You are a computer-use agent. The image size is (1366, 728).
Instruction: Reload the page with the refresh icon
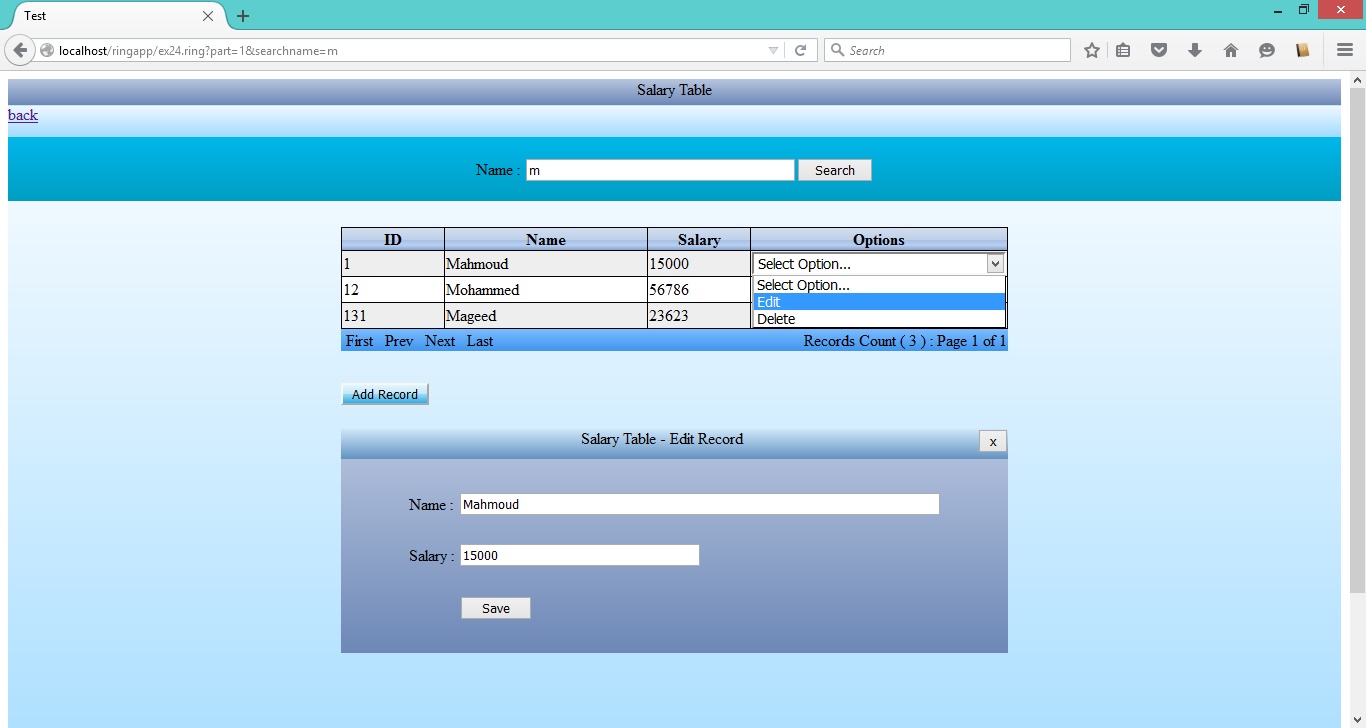click(x=801, y=49)
